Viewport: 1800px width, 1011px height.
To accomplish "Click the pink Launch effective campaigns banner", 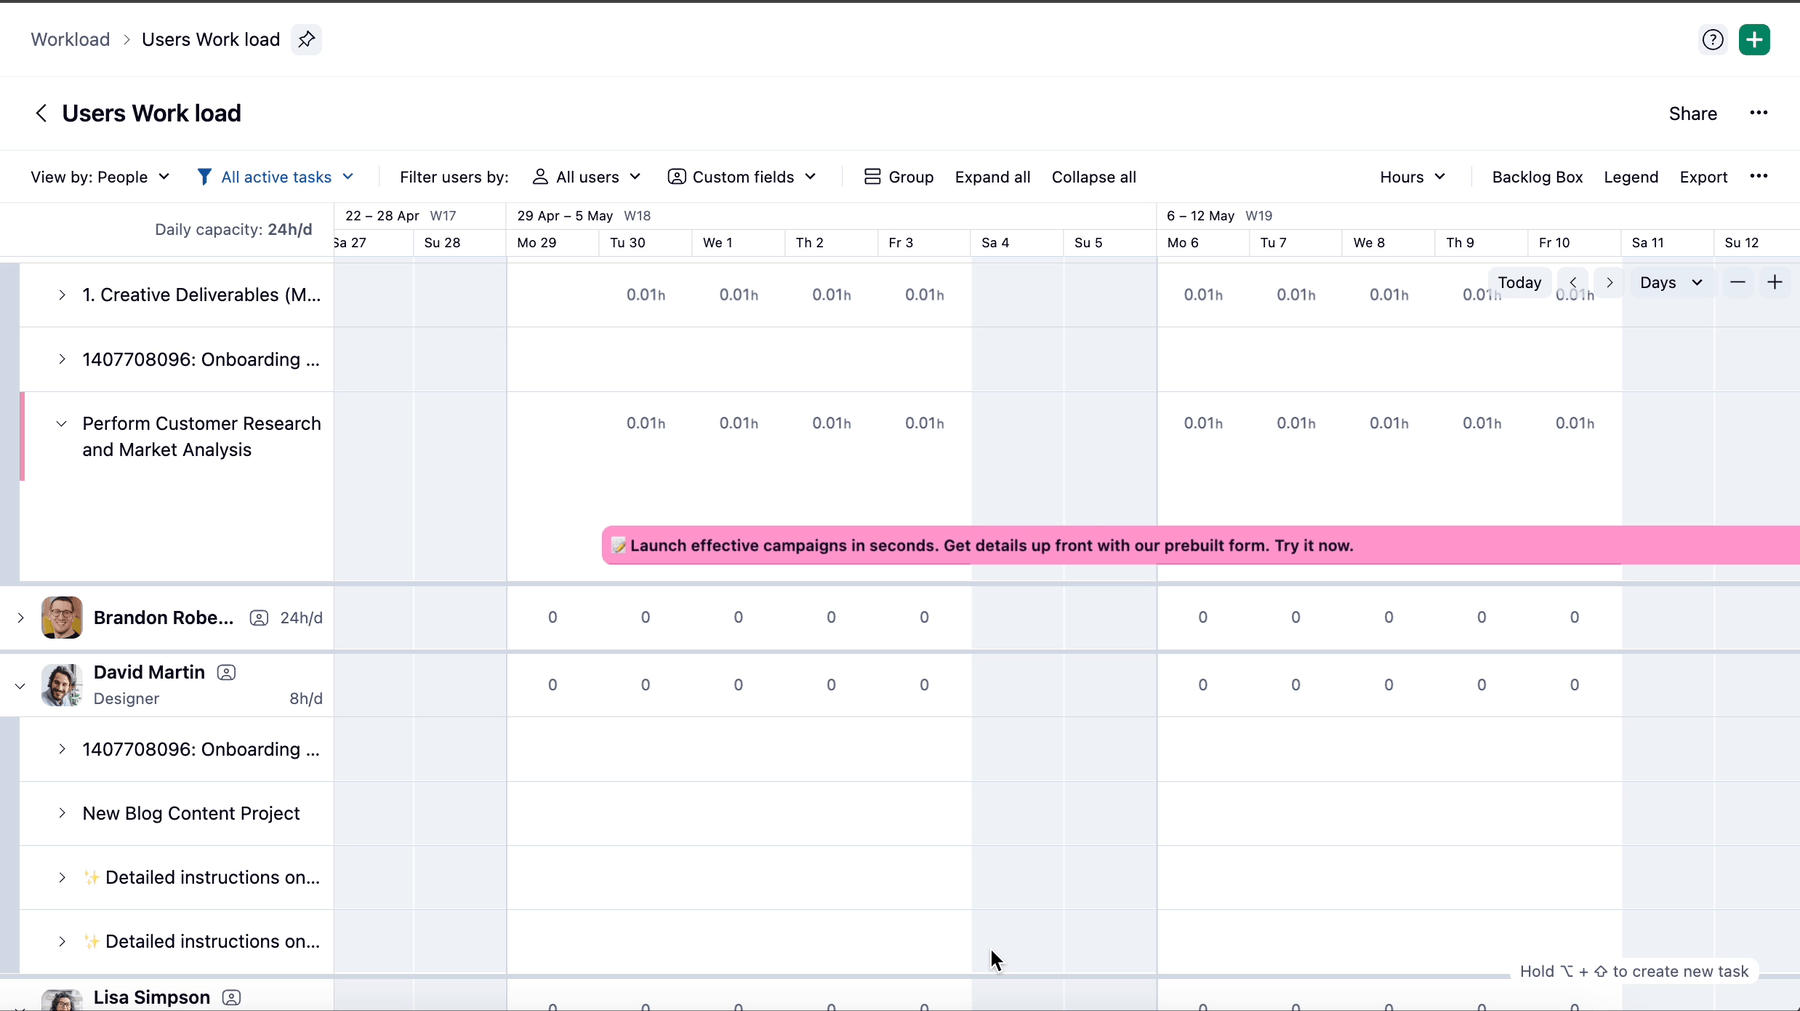I will click(1200, 546).
